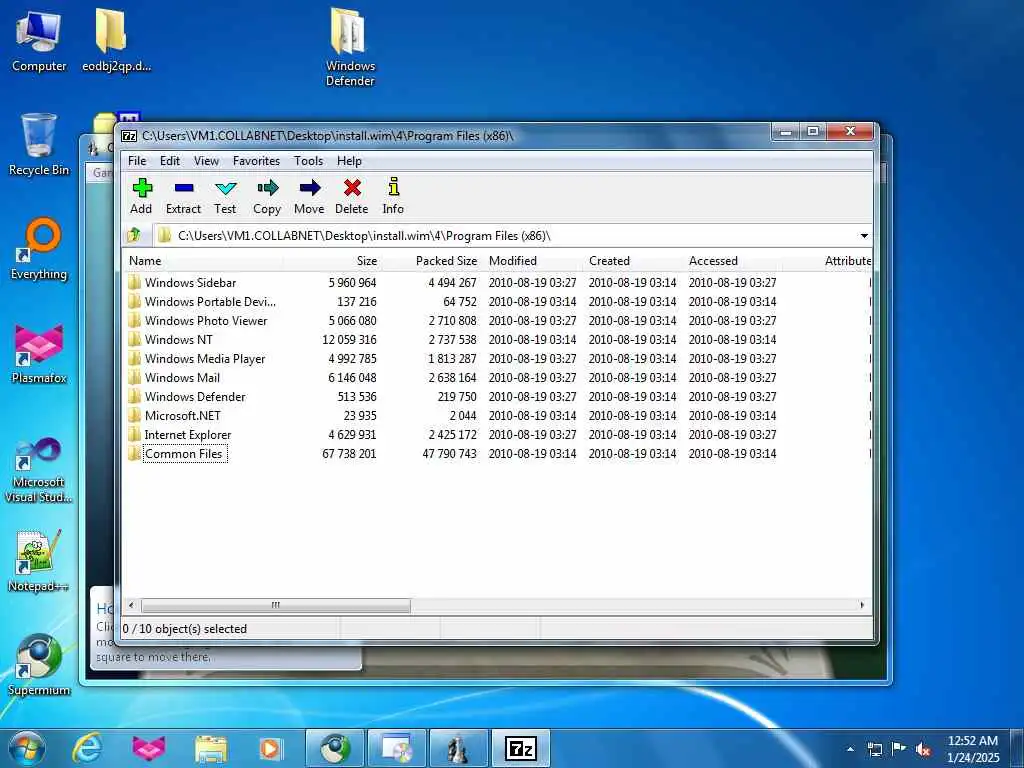The image size is (1024, 768).
Task: Select the Internet Explorer folder icon
Action: [x=135, y=434]
